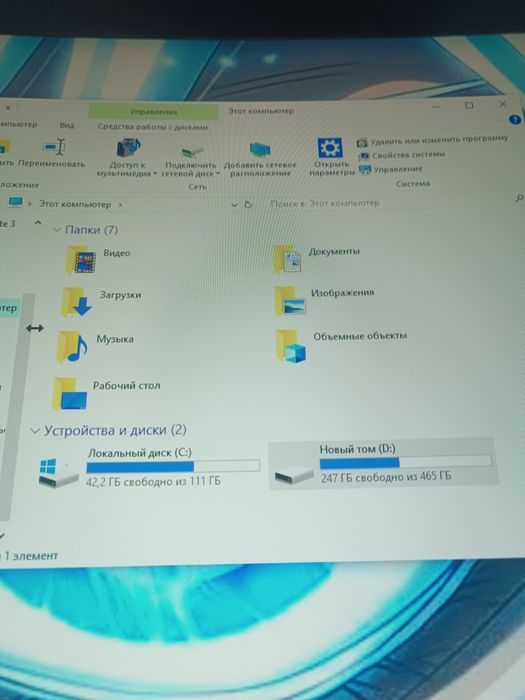Click the Переименовать ribbon icon
Screen dimensions: 525x700
(x=55, y=146)
